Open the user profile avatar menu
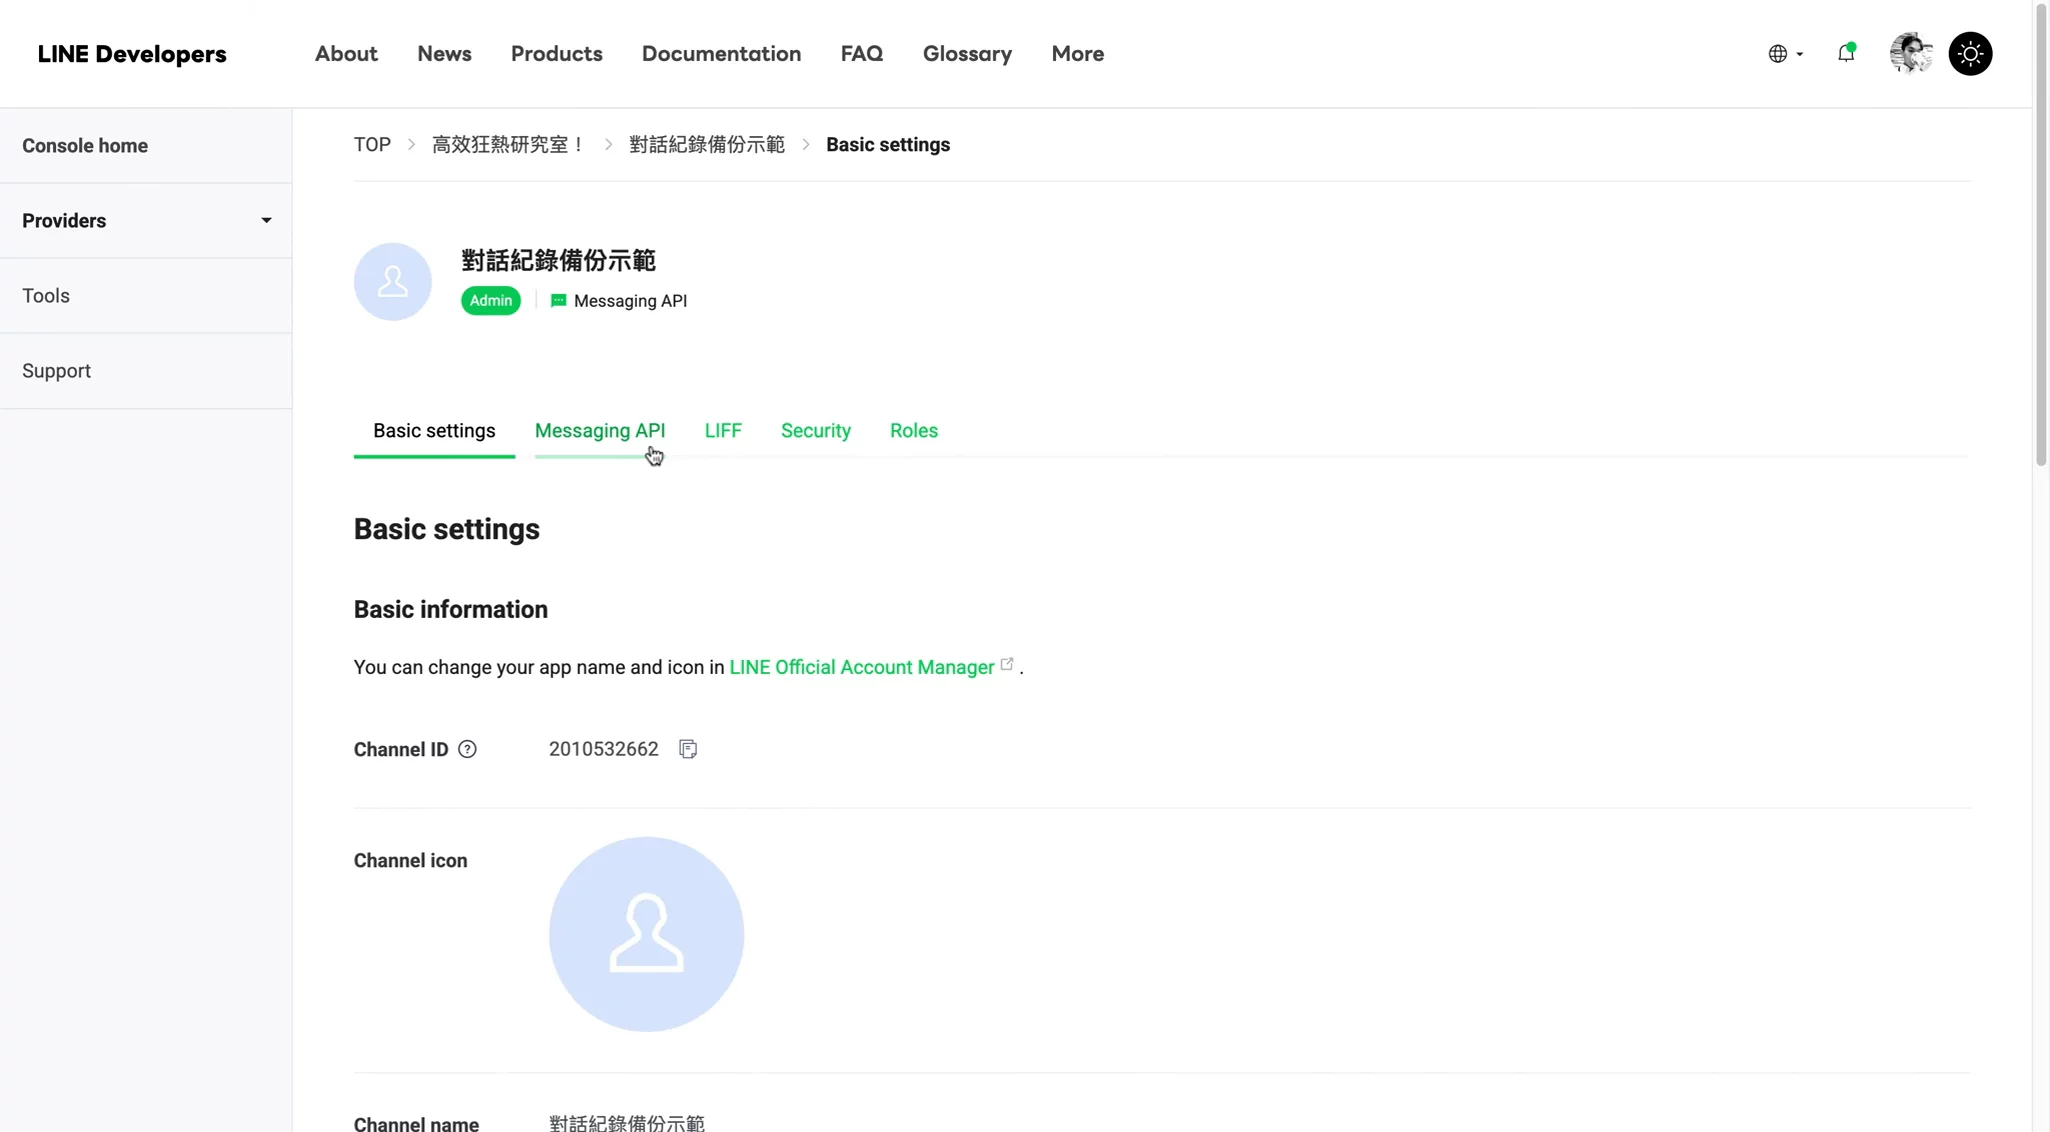The height and width of the screenshot is (1132, 2050). (x=1911, y=54)
